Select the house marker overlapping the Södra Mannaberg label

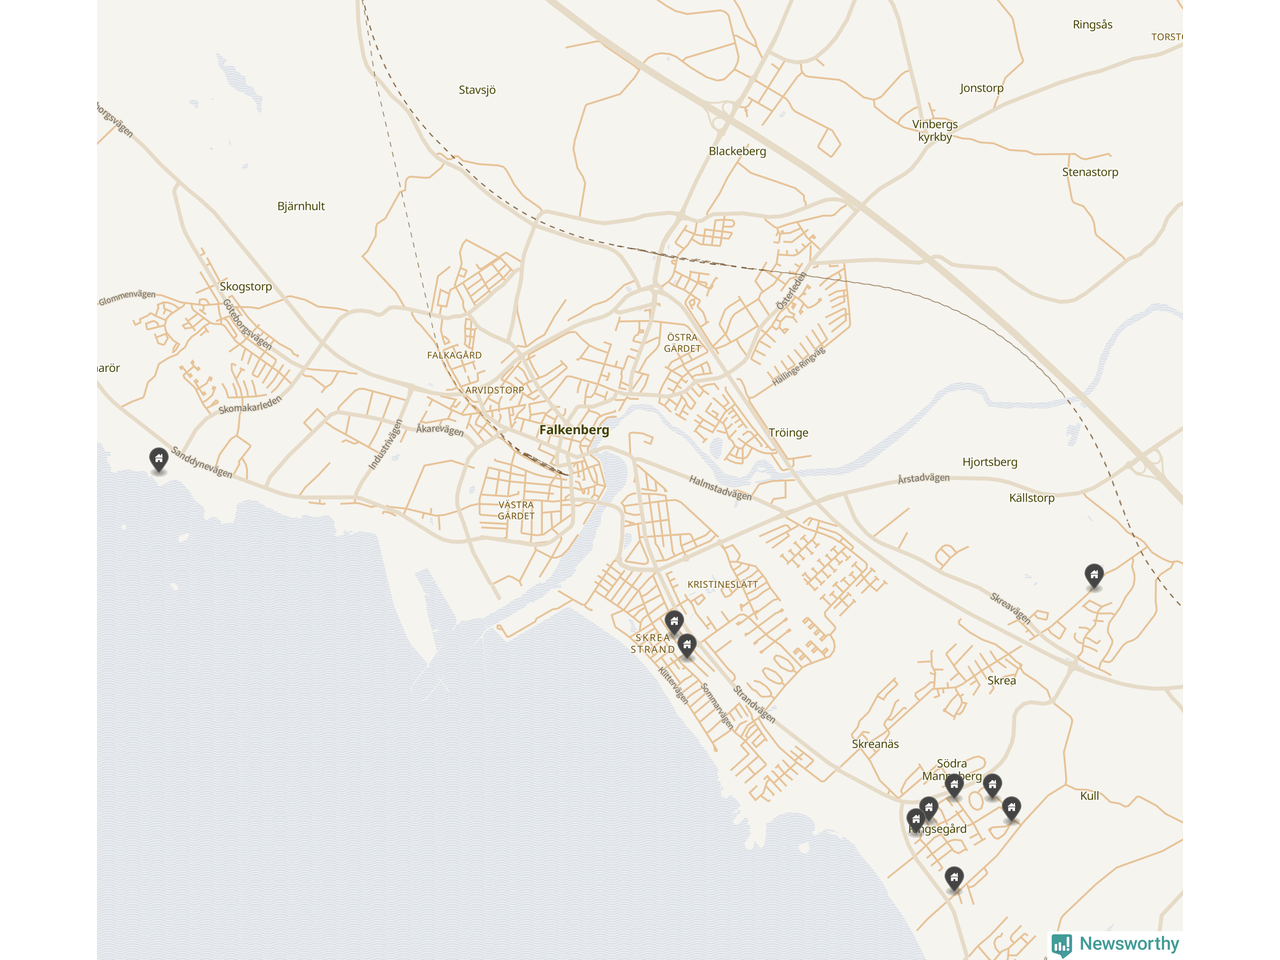(x=954, y=786)
